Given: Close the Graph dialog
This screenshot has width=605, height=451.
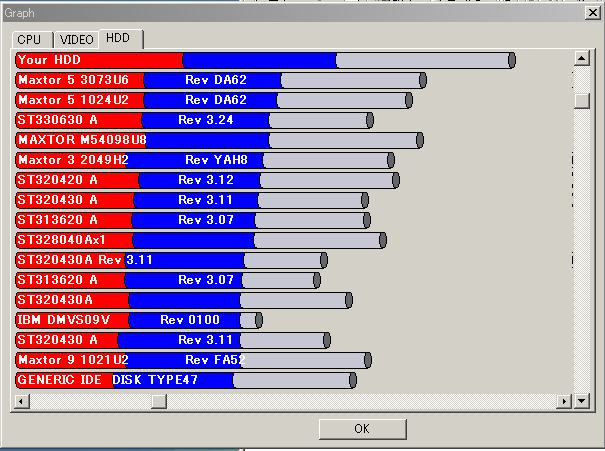Looking at the screenshot, I should click(x=592, y=13).
